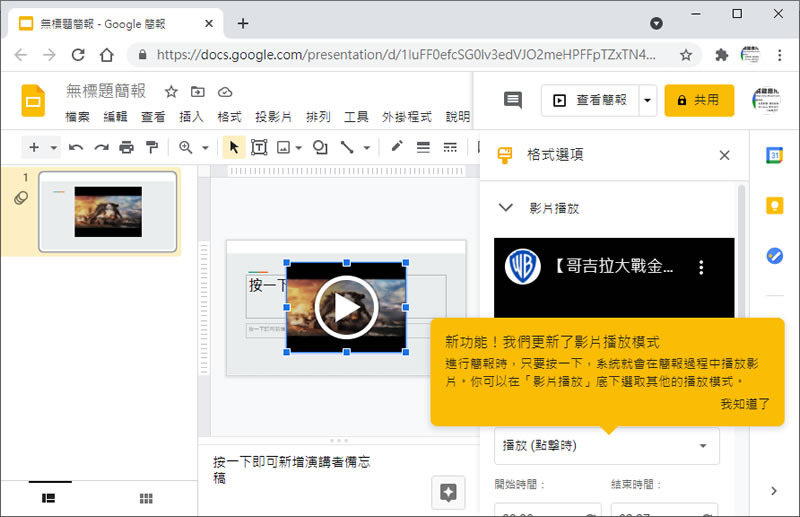Open the 投影片 menu
Viewport: 800px width, 517px height.
(273, 117)
